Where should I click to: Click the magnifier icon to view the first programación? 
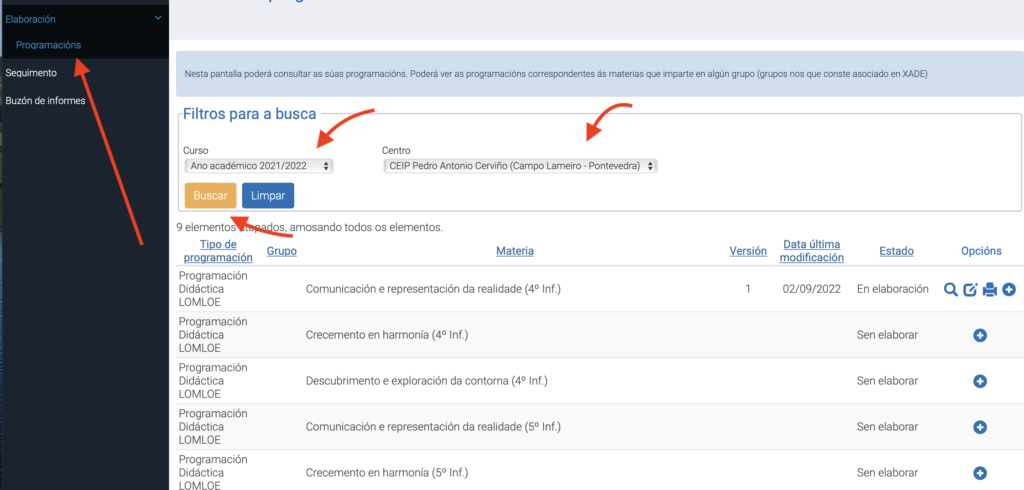[x=950, y=290]
